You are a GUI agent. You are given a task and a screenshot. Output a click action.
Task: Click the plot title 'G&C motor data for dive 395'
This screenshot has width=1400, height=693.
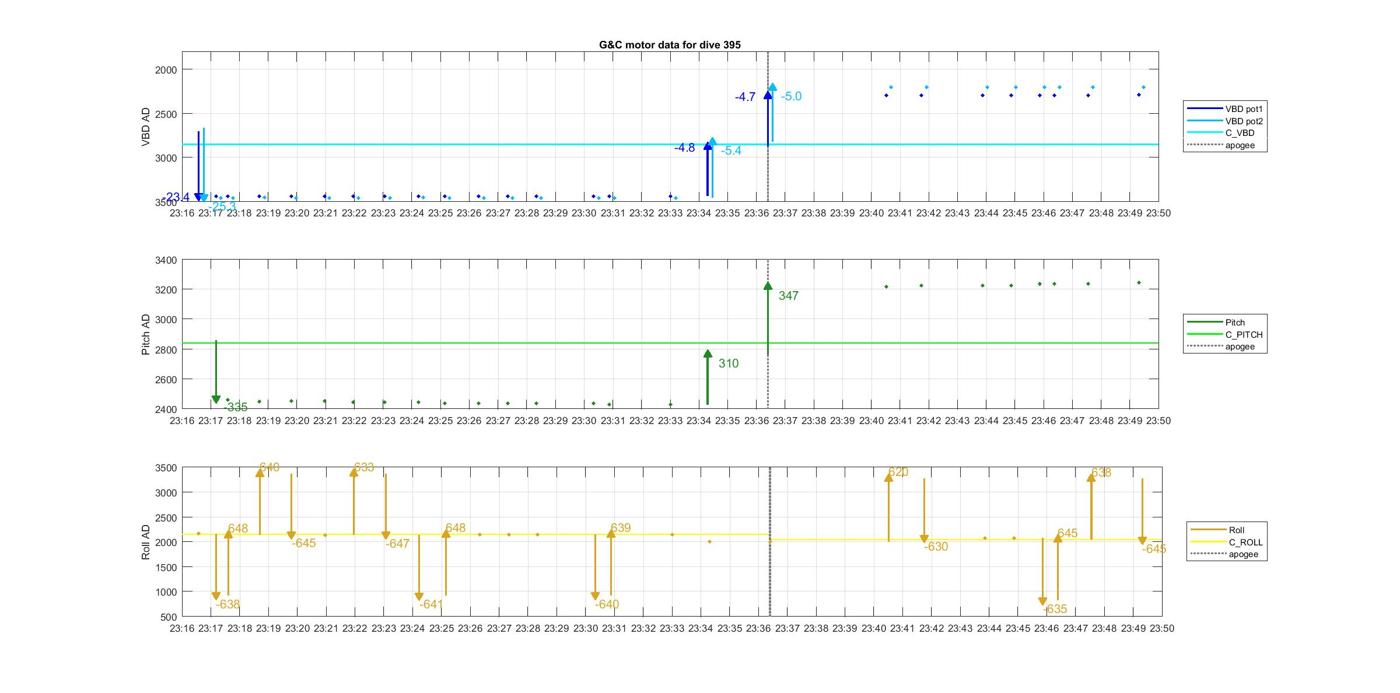point(670,45)
